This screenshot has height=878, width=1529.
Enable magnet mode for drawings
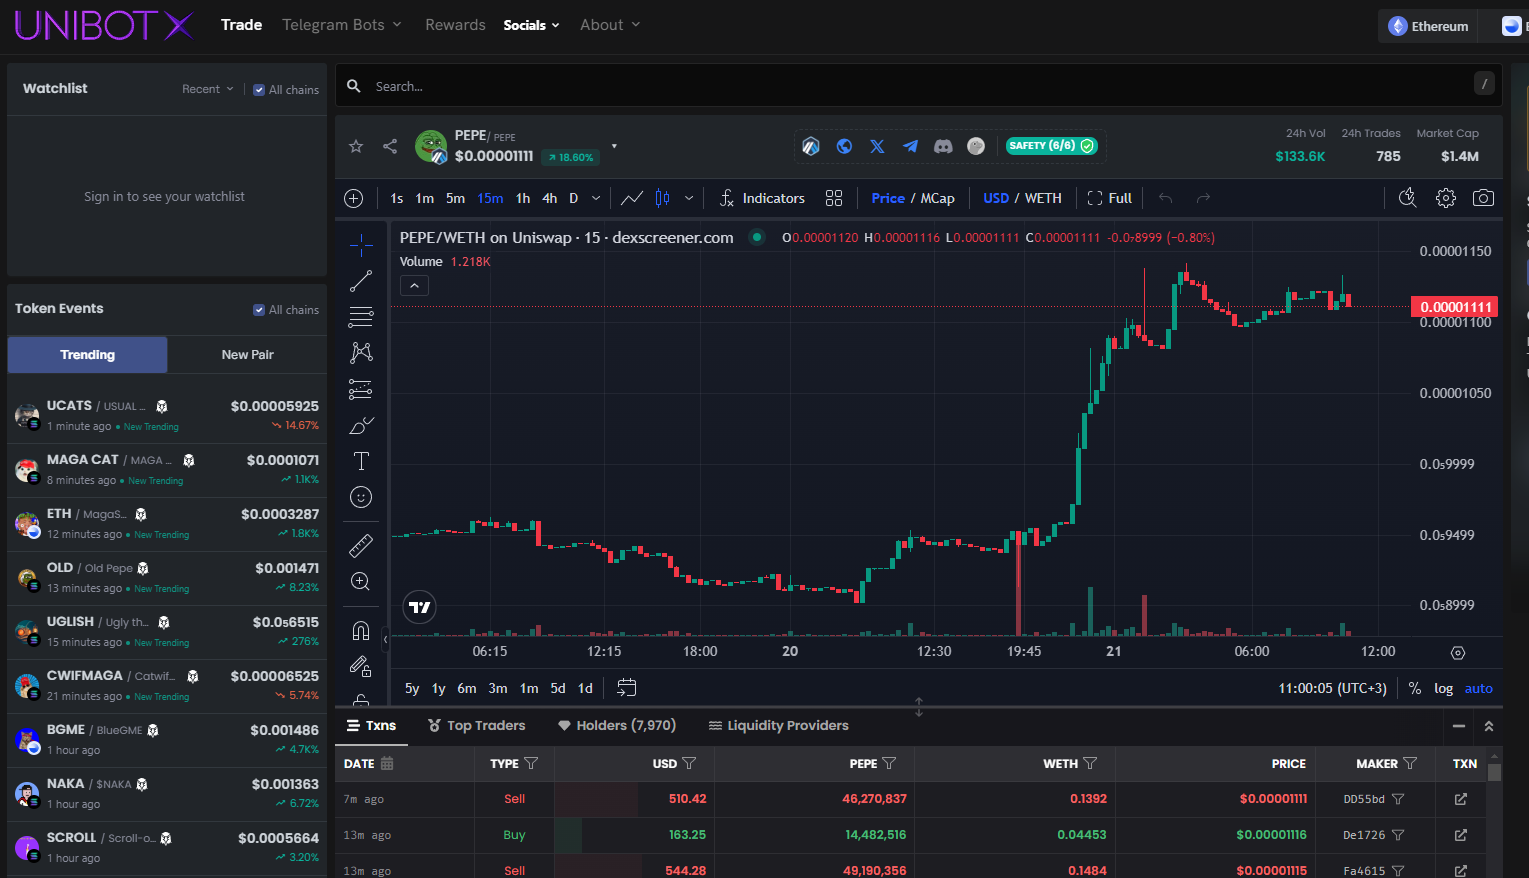pos(361,630)
